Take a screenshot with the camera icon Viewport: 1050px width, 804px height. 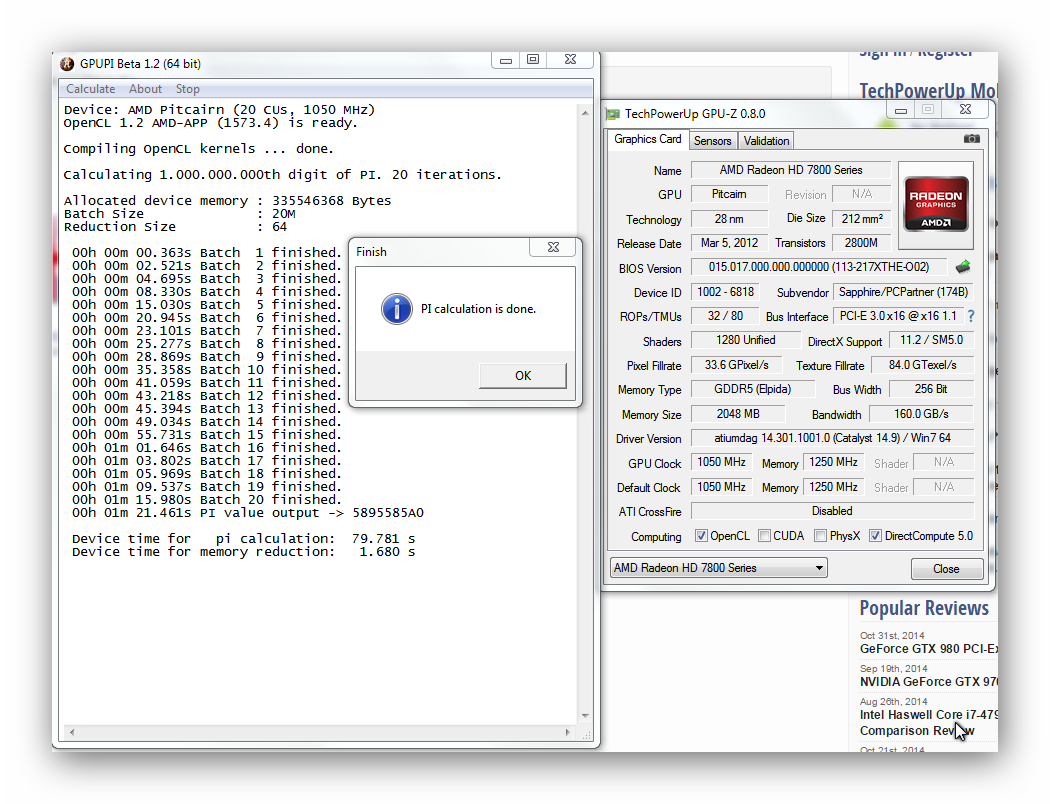tap(971, 139)
